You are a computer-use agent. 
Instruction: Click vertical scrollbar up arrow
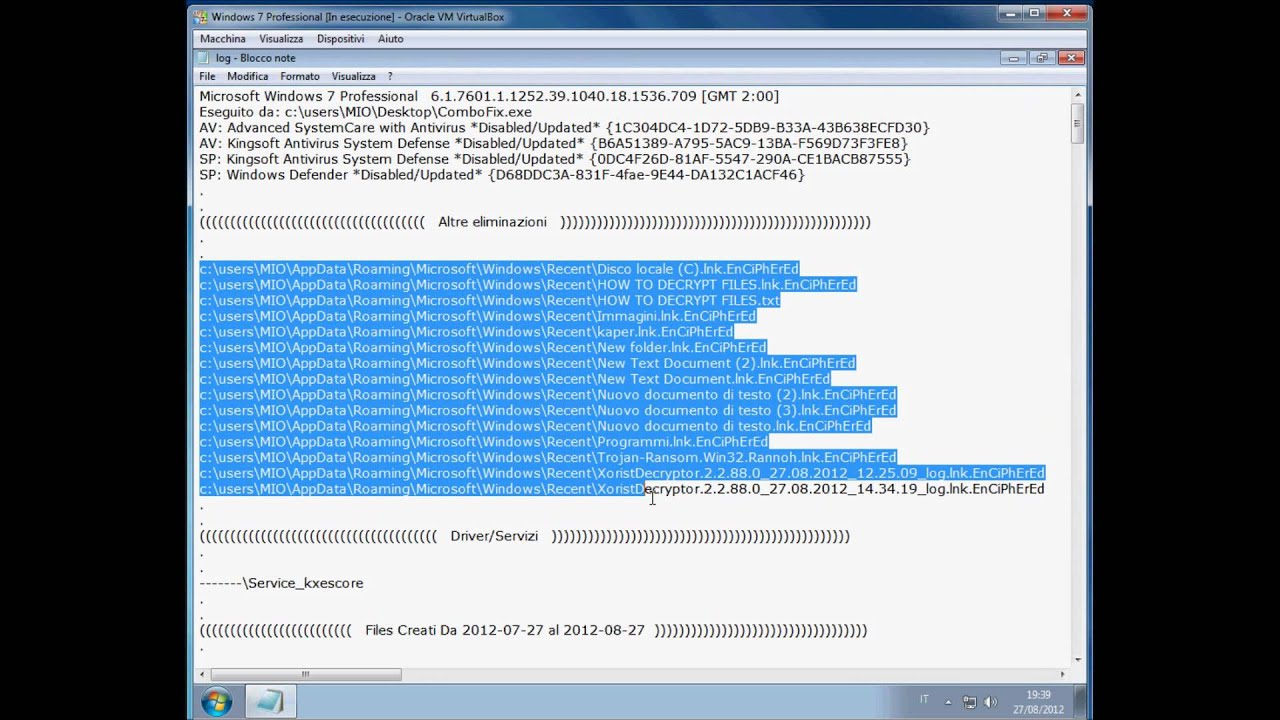(x=1077, y=95)
